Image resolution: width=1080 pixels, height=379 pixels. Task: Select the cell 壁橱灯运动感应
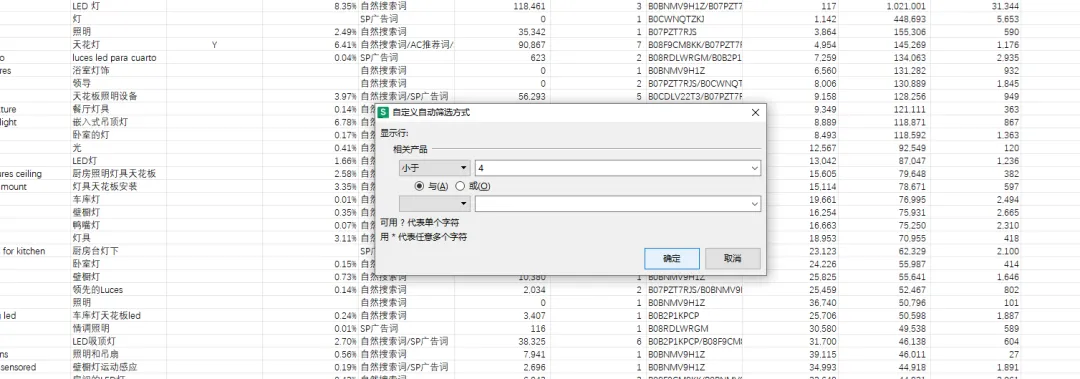click(x=105, y=367)
